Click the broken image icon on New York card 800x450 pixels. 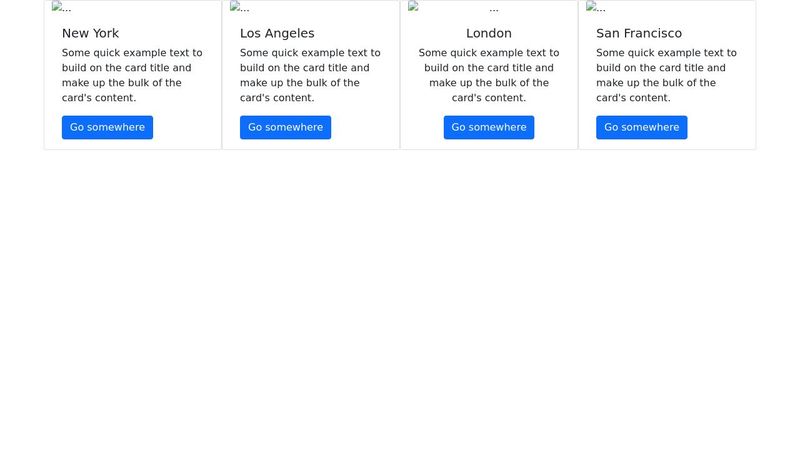tap(57, 6)
